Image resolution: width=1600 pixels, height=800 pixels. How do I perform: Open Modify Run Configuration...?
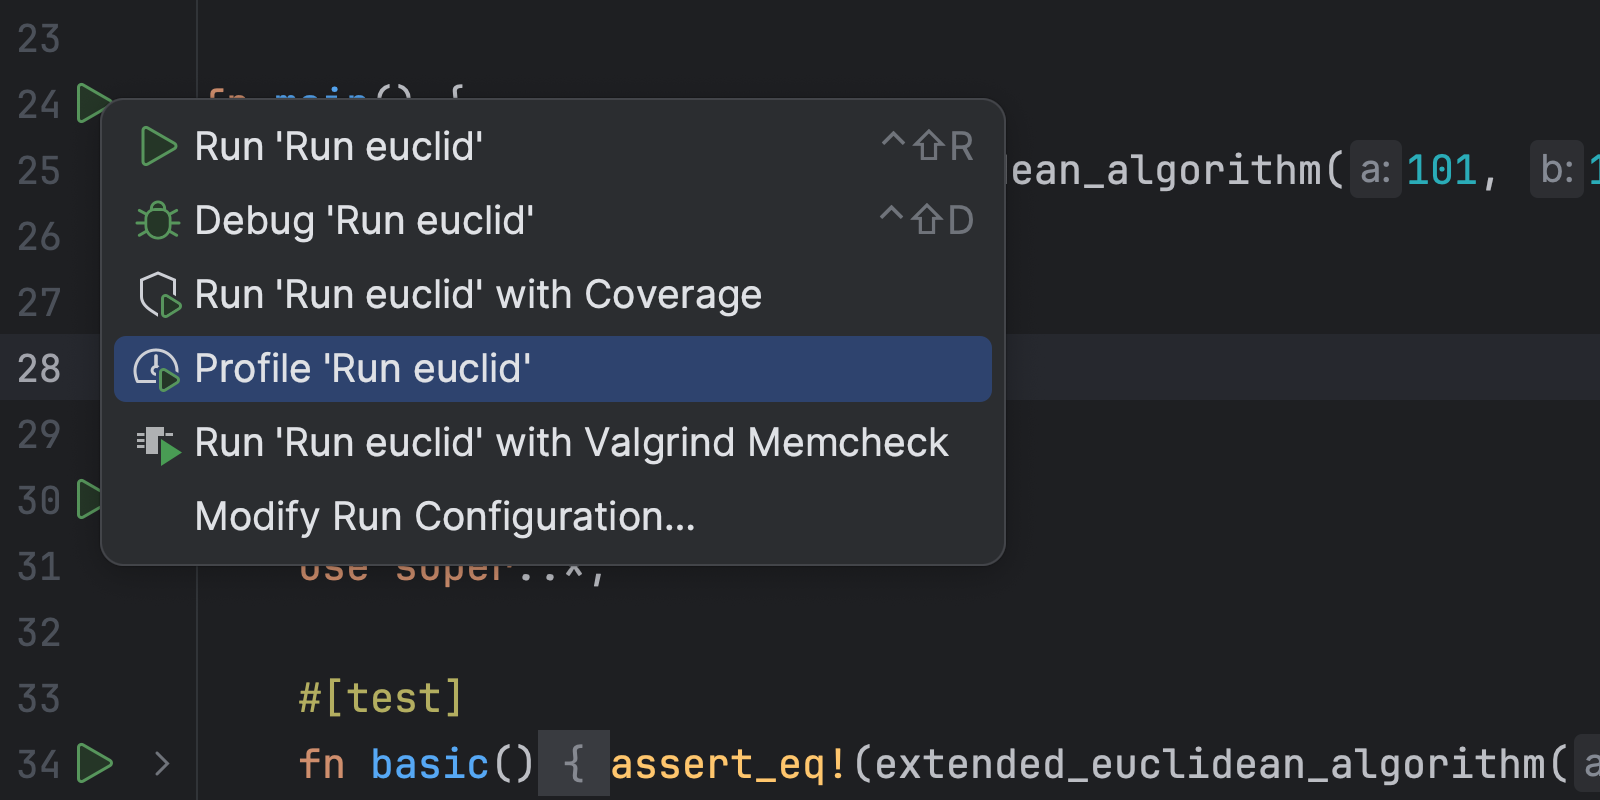pos(445,517)
